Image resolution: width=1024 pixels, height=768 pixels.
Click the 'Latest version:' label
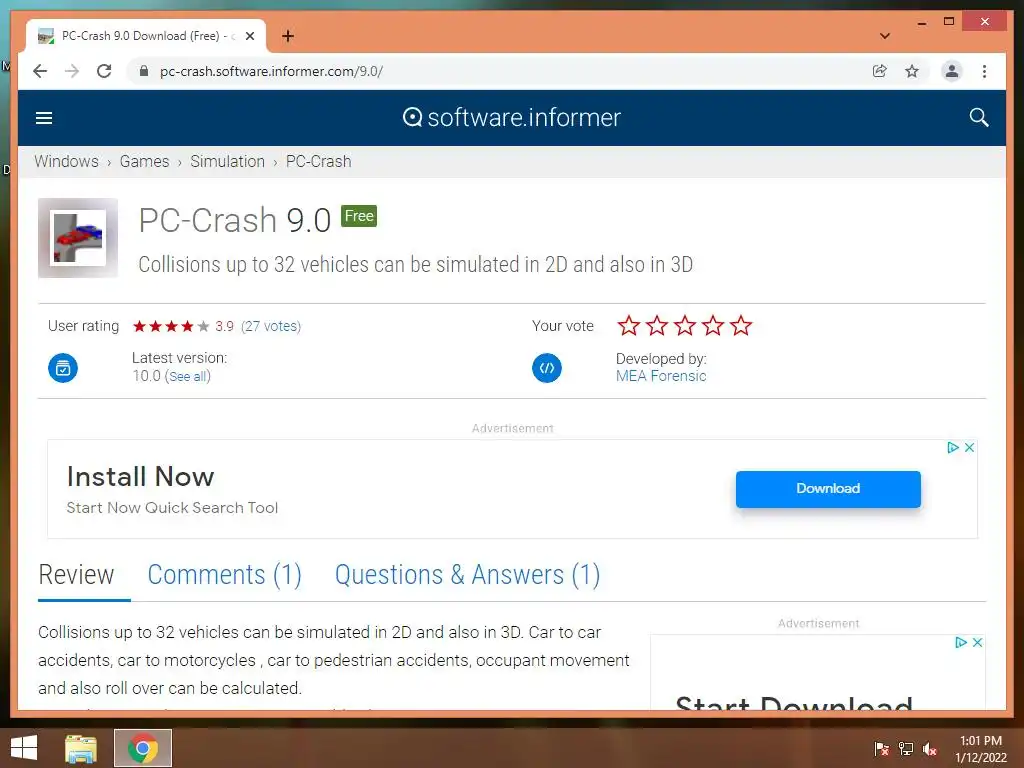[x=180, y=358]
